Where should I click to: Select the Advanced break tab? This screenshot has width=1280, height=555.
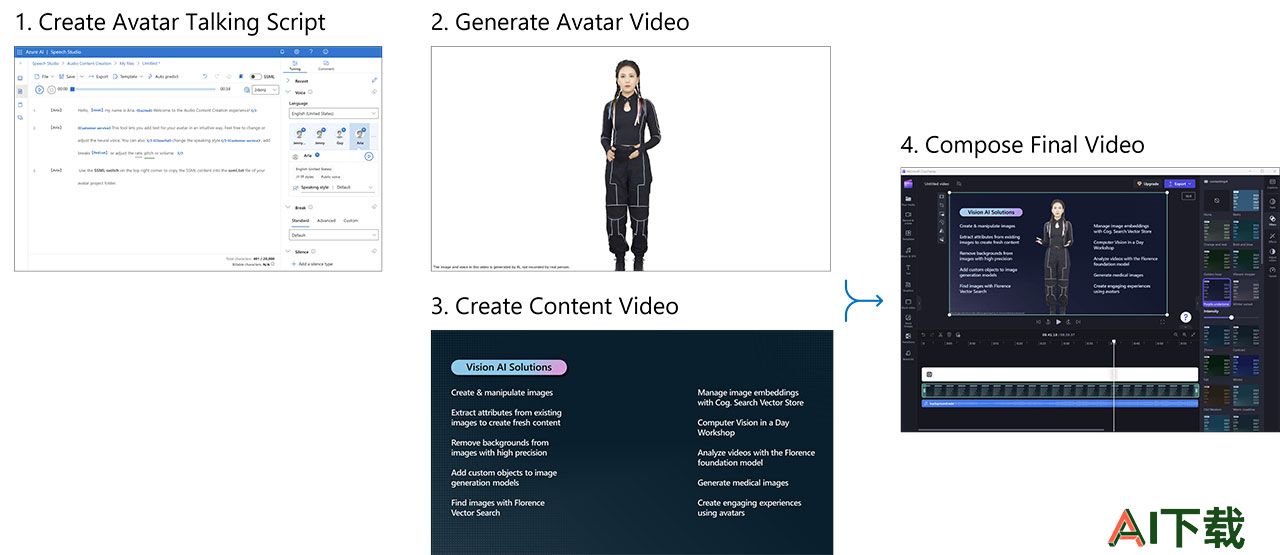(x=326, y=220)
